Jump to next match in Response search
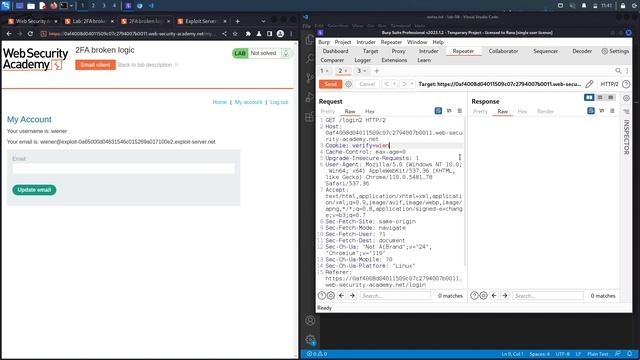Screen dimensions: 640x360 tap(505, 296)
